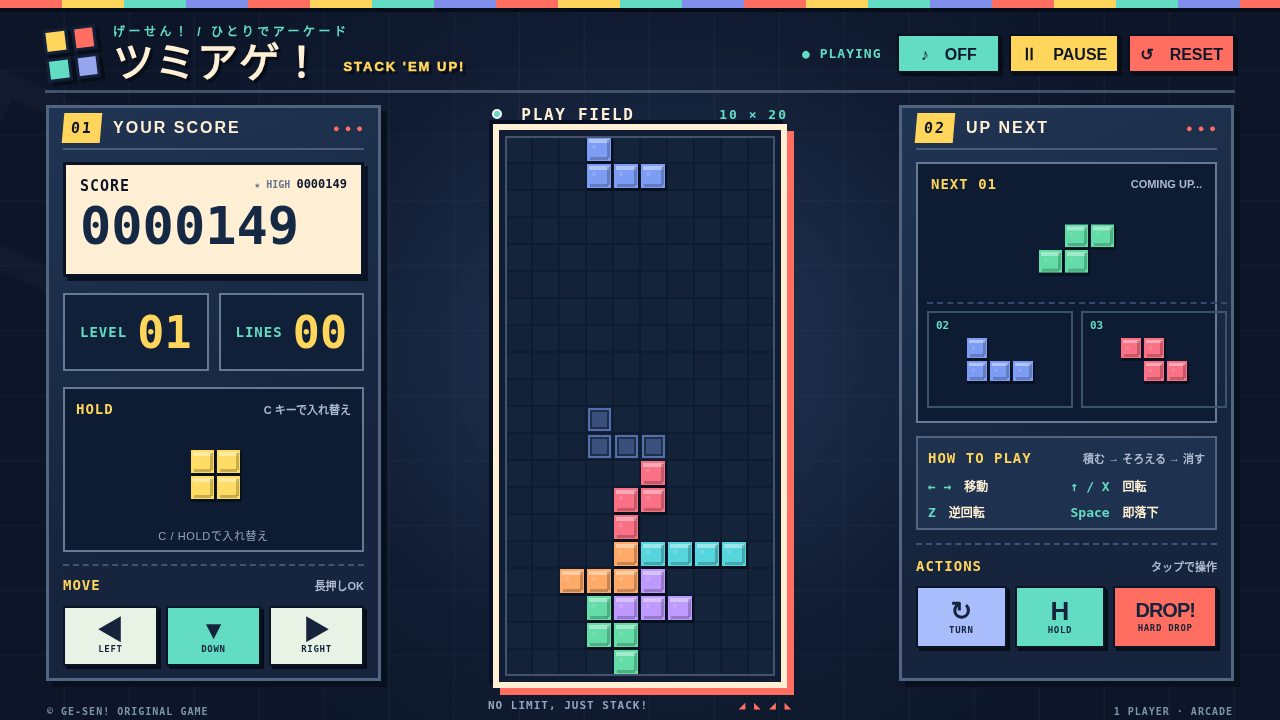Click the ↑ / X 回転 key hint
This screenshot has height=720, width=1280.
point(1108,486)
